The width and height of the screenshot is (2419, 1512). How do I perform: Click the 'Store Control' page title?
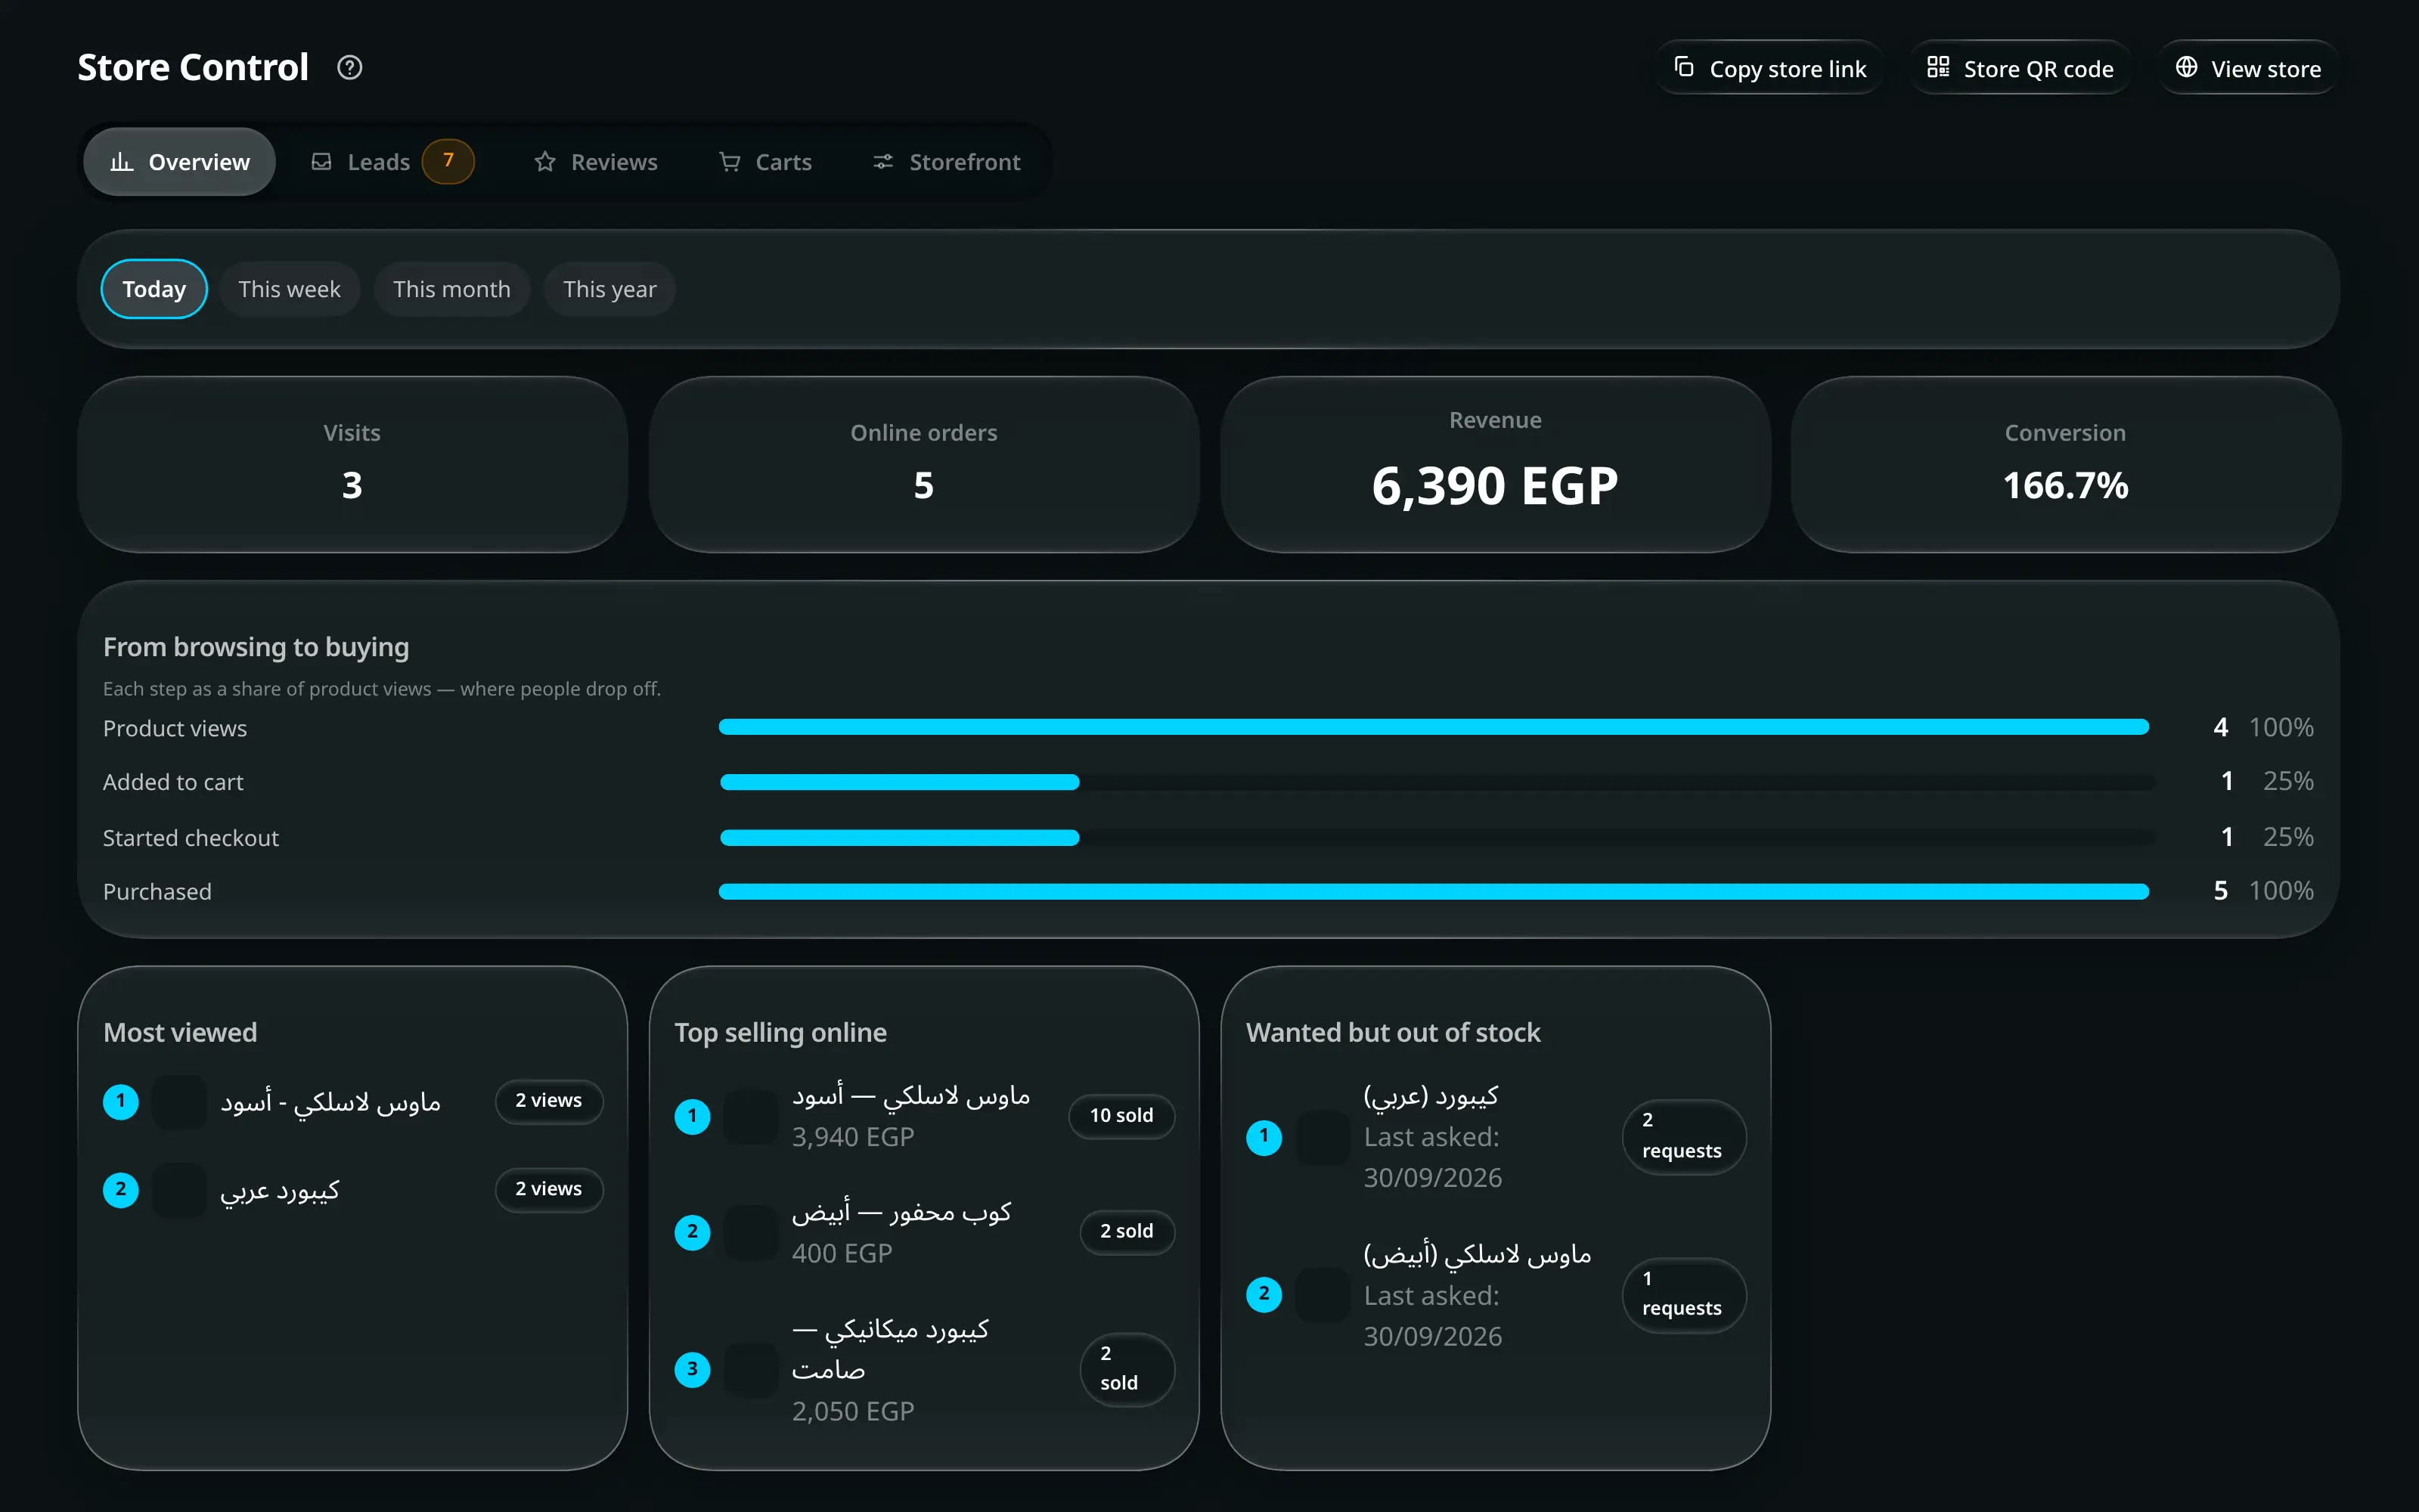tap(193, 67)
